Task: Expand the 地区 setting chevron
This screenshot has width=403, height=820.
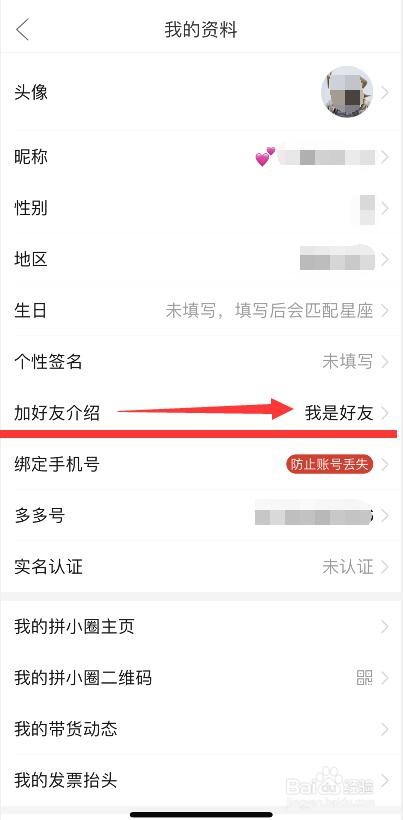Action: [x=385, y=259]
